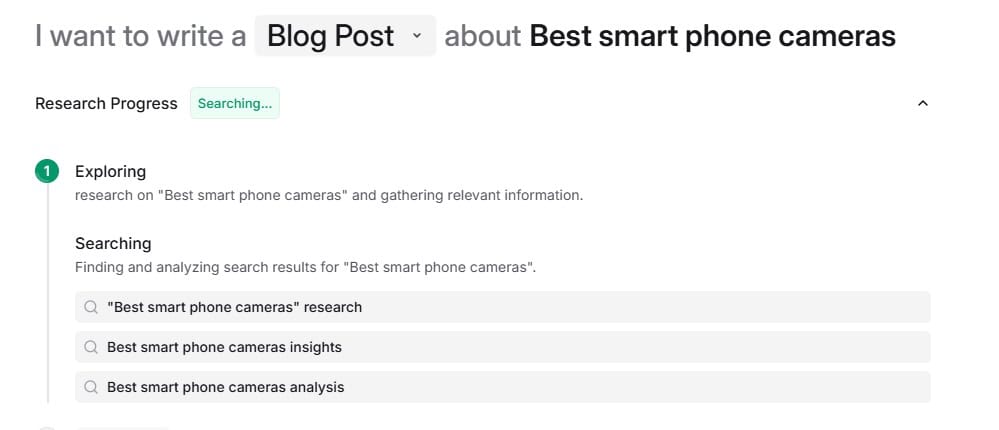Click the small arrow next to Blog Post
Image resolution: width=999 pixels, height=430 pixels.
(417, 37)
